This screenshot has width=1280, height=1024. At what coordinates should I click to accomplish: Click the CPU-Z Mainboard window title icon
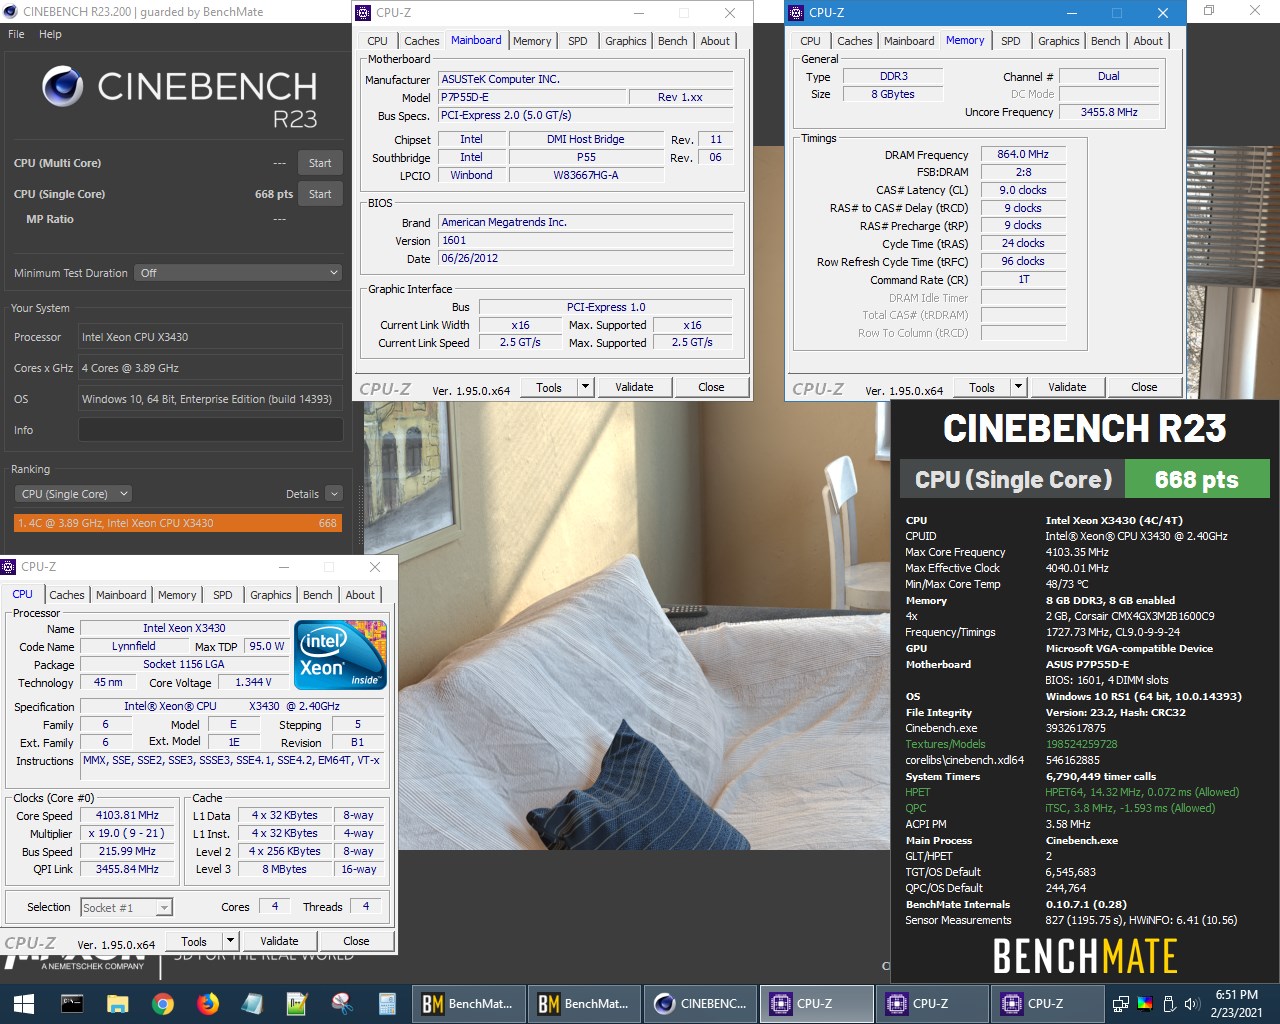click(x=363, y=13)
